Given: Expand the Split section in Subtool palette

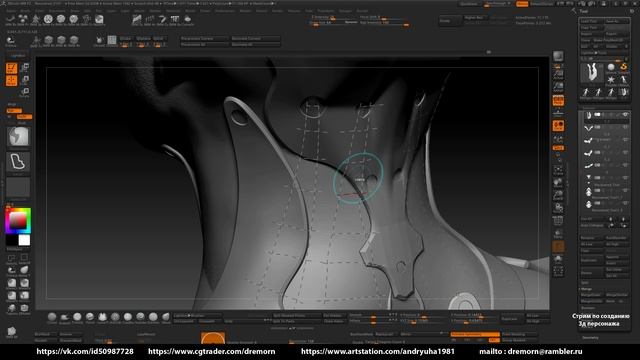Looking at the screenshot, I should [x=585, y=282].
